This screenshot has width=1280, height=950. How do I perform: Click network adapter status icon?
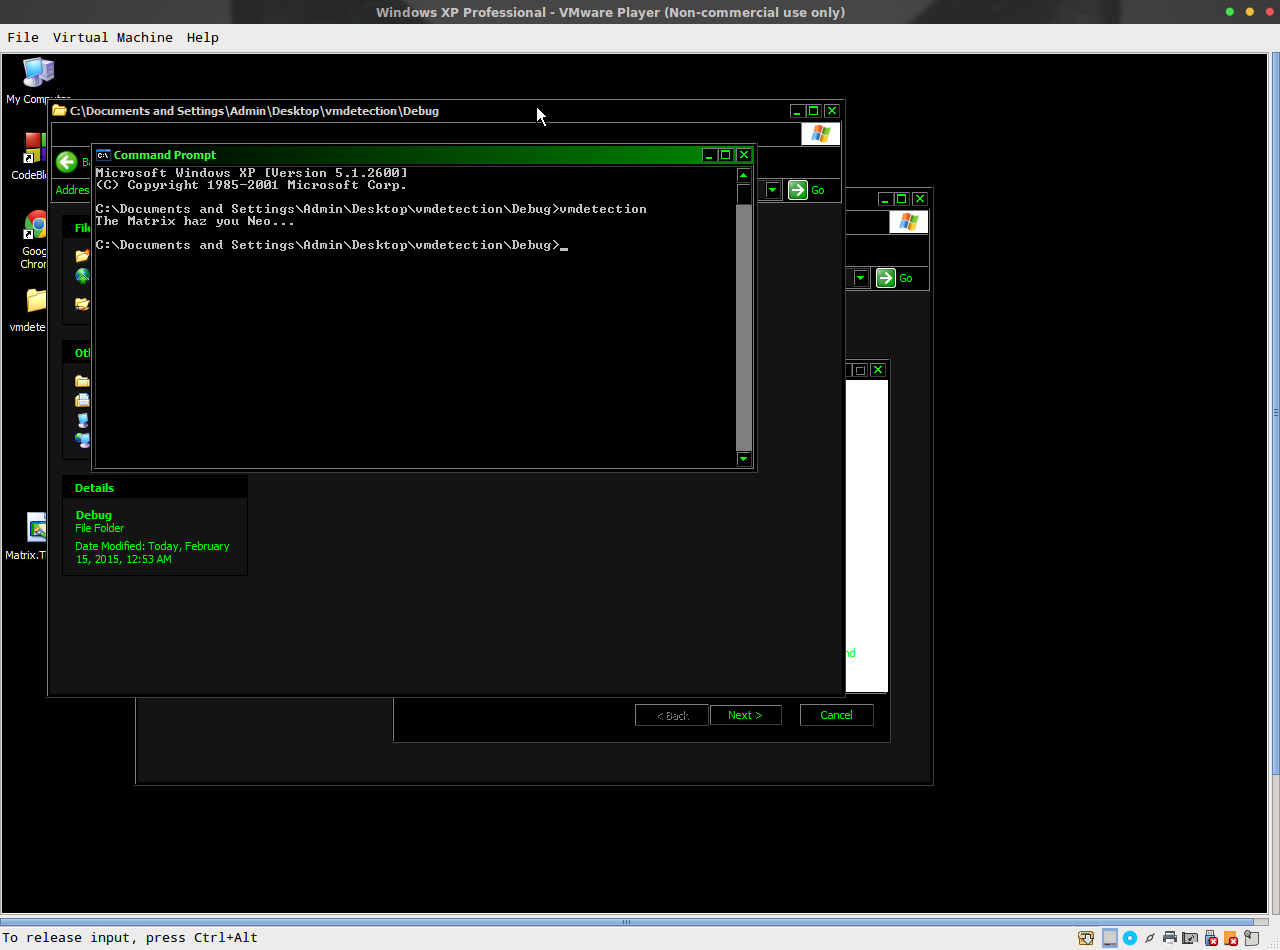1150,938
